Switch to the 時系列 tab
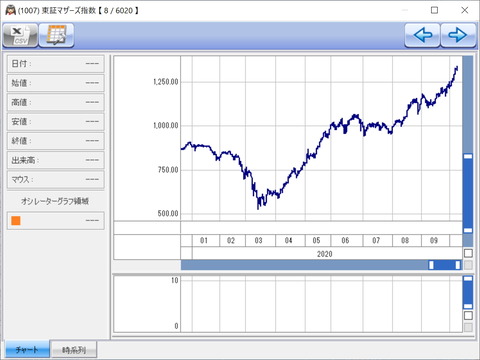The image size is (480, 360). pos(74,350)
